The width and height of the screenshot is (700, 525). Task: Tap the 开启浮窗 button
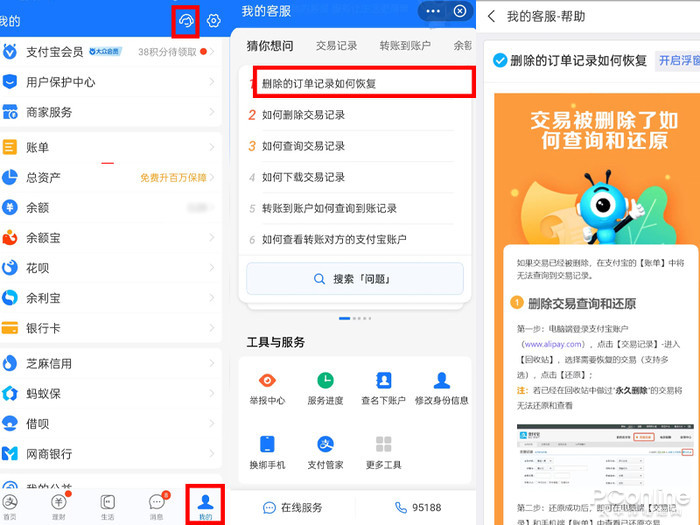pos(679,60)
